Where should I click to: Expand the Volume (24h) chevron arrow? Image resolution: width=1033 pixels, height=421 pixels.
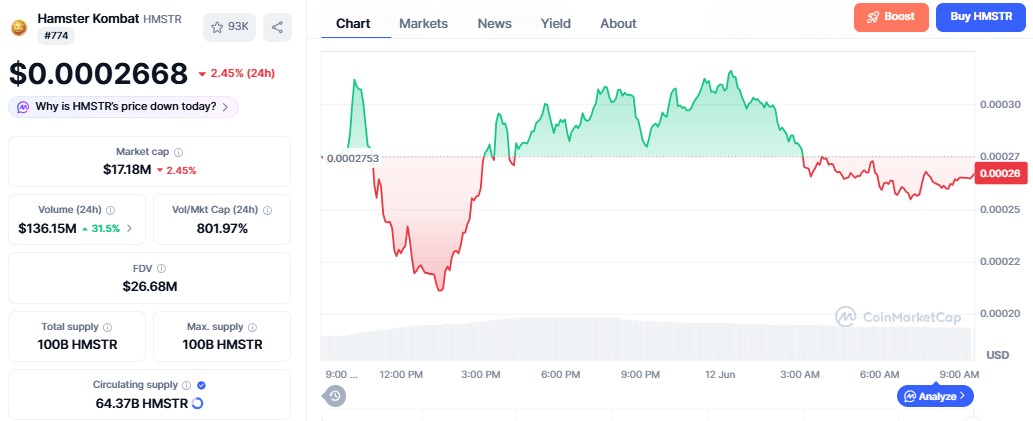[x=129, y=229]
